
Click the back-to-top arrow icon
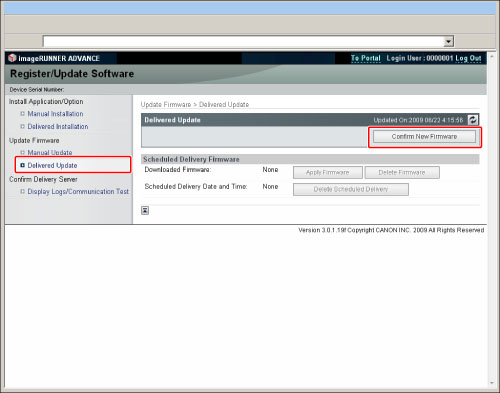point(145,210)
